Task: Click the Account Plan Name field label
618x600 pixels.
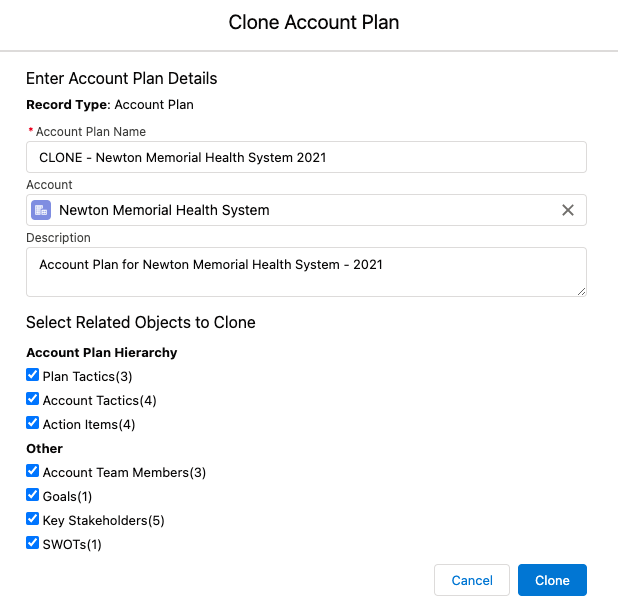Action: (91, 132)
